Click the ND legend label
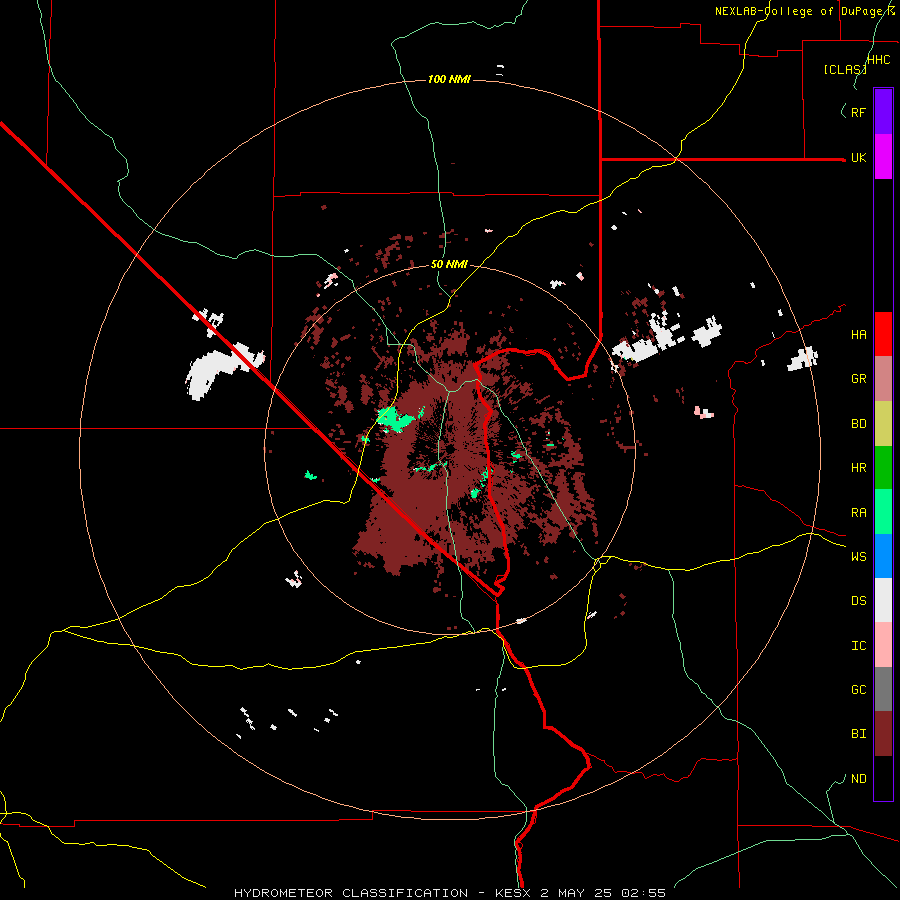900x900 pixels. (858, 779)
